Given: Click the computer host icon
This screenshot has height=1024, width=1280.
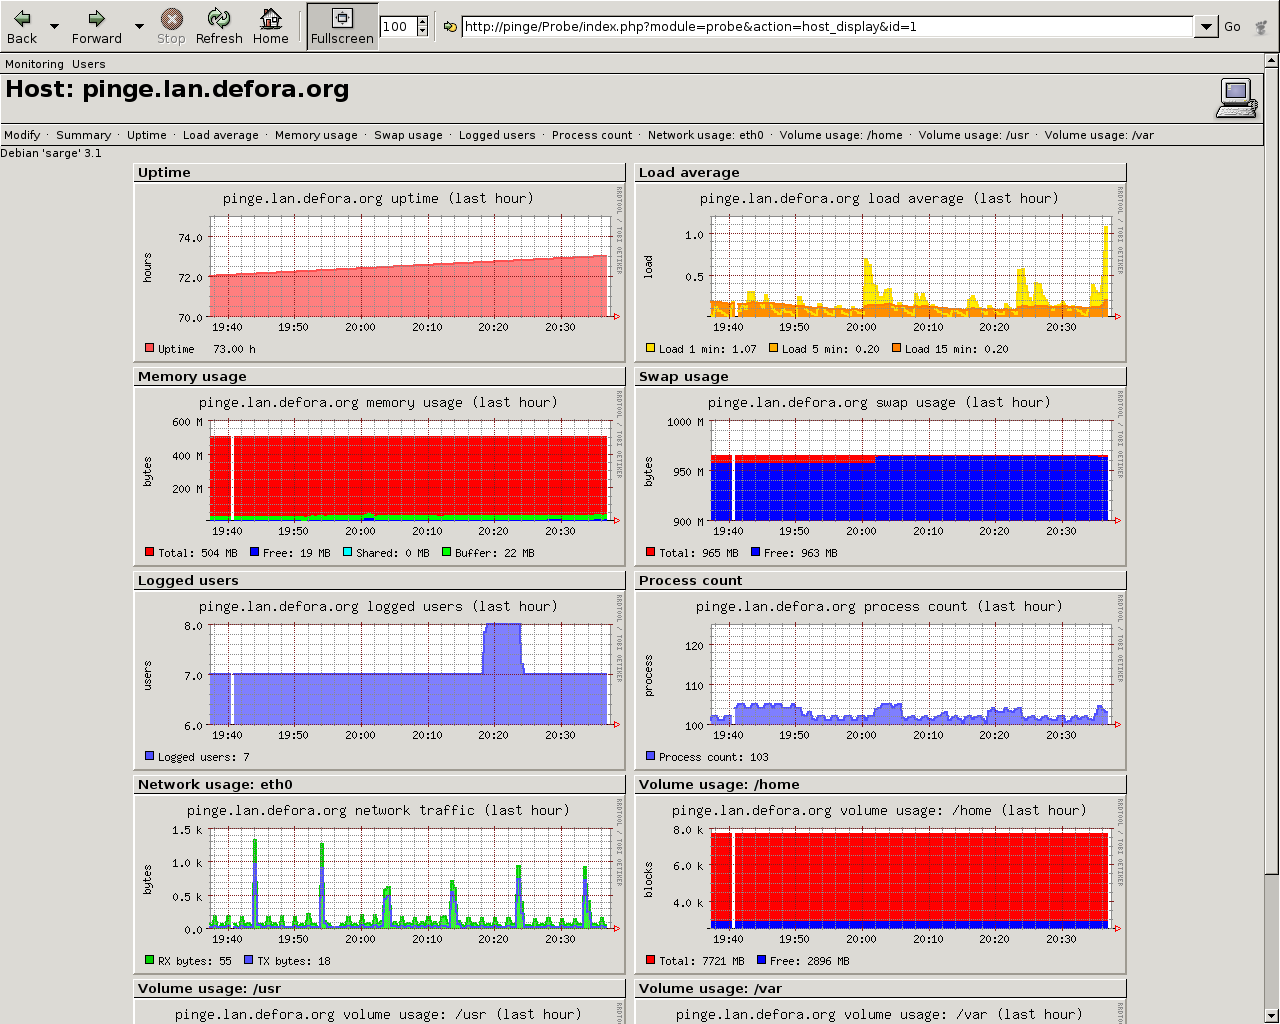Looking at the screenshot, I should pyautogui.click(x=1236, y=98).
